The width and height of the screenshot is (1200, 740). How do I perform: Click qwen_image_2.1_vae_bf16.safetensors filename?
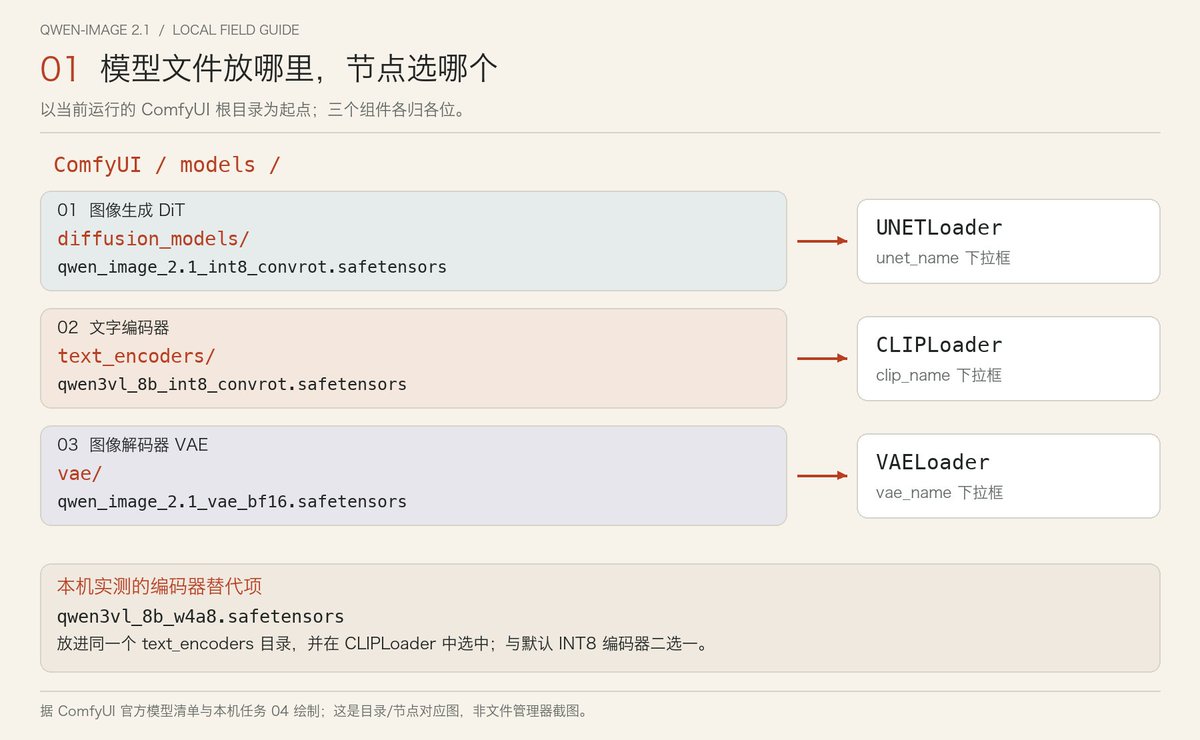pos(232,501)
